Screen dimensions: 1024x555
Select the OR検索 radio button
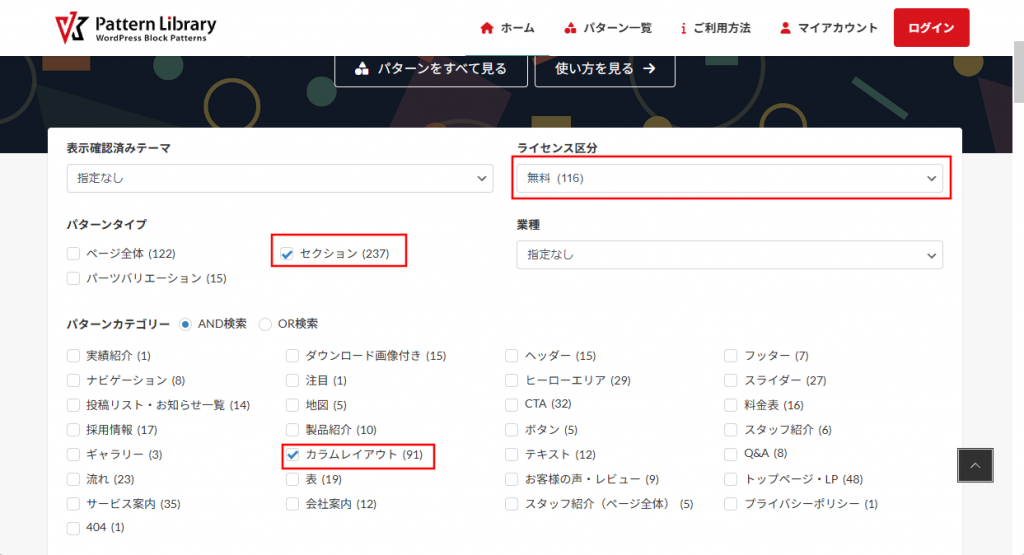pyautogui.click(x=265, y=324)
